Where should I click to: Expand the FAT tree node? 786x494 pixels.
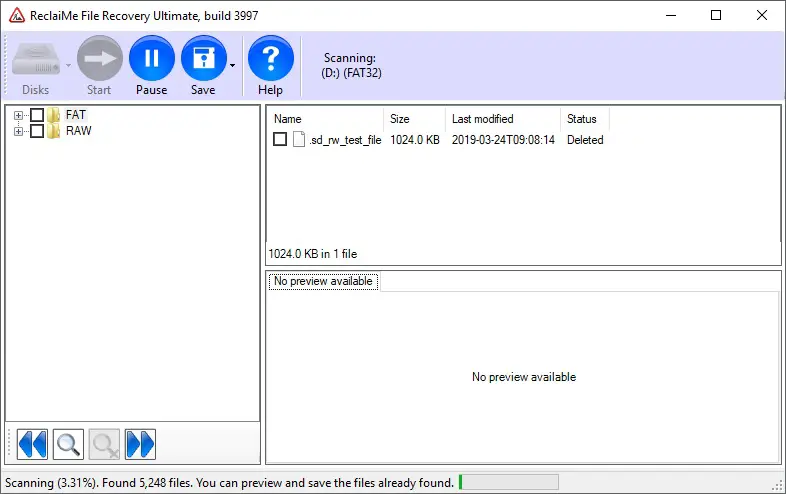19,115
